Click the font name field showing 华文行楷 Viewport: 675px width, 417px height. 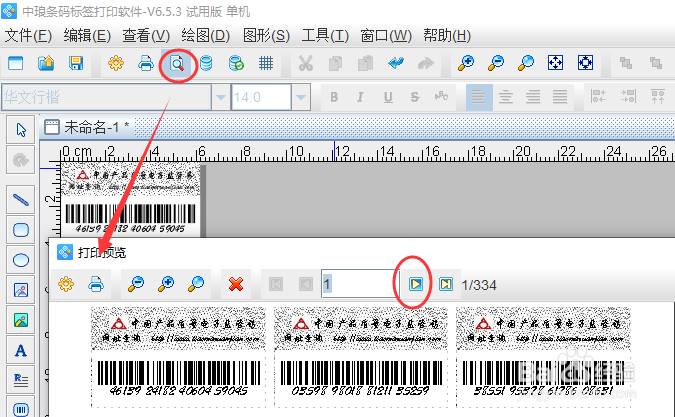pos(106,97)
